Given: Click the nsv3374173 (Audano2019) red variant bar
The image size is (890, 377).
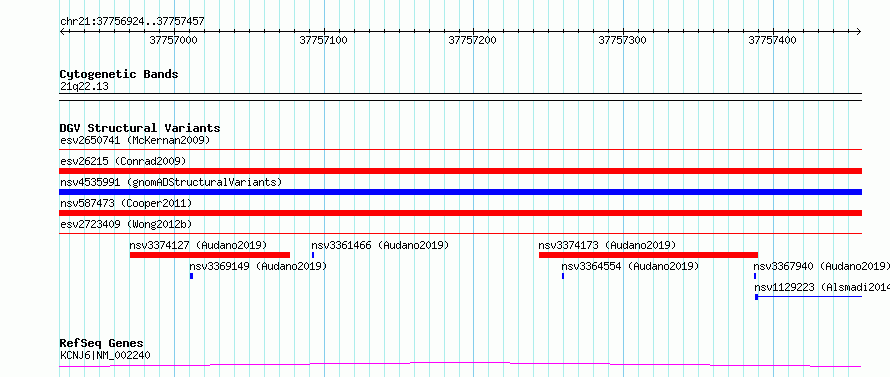Looking at the screenshot, I should click(x=648, y=255).
